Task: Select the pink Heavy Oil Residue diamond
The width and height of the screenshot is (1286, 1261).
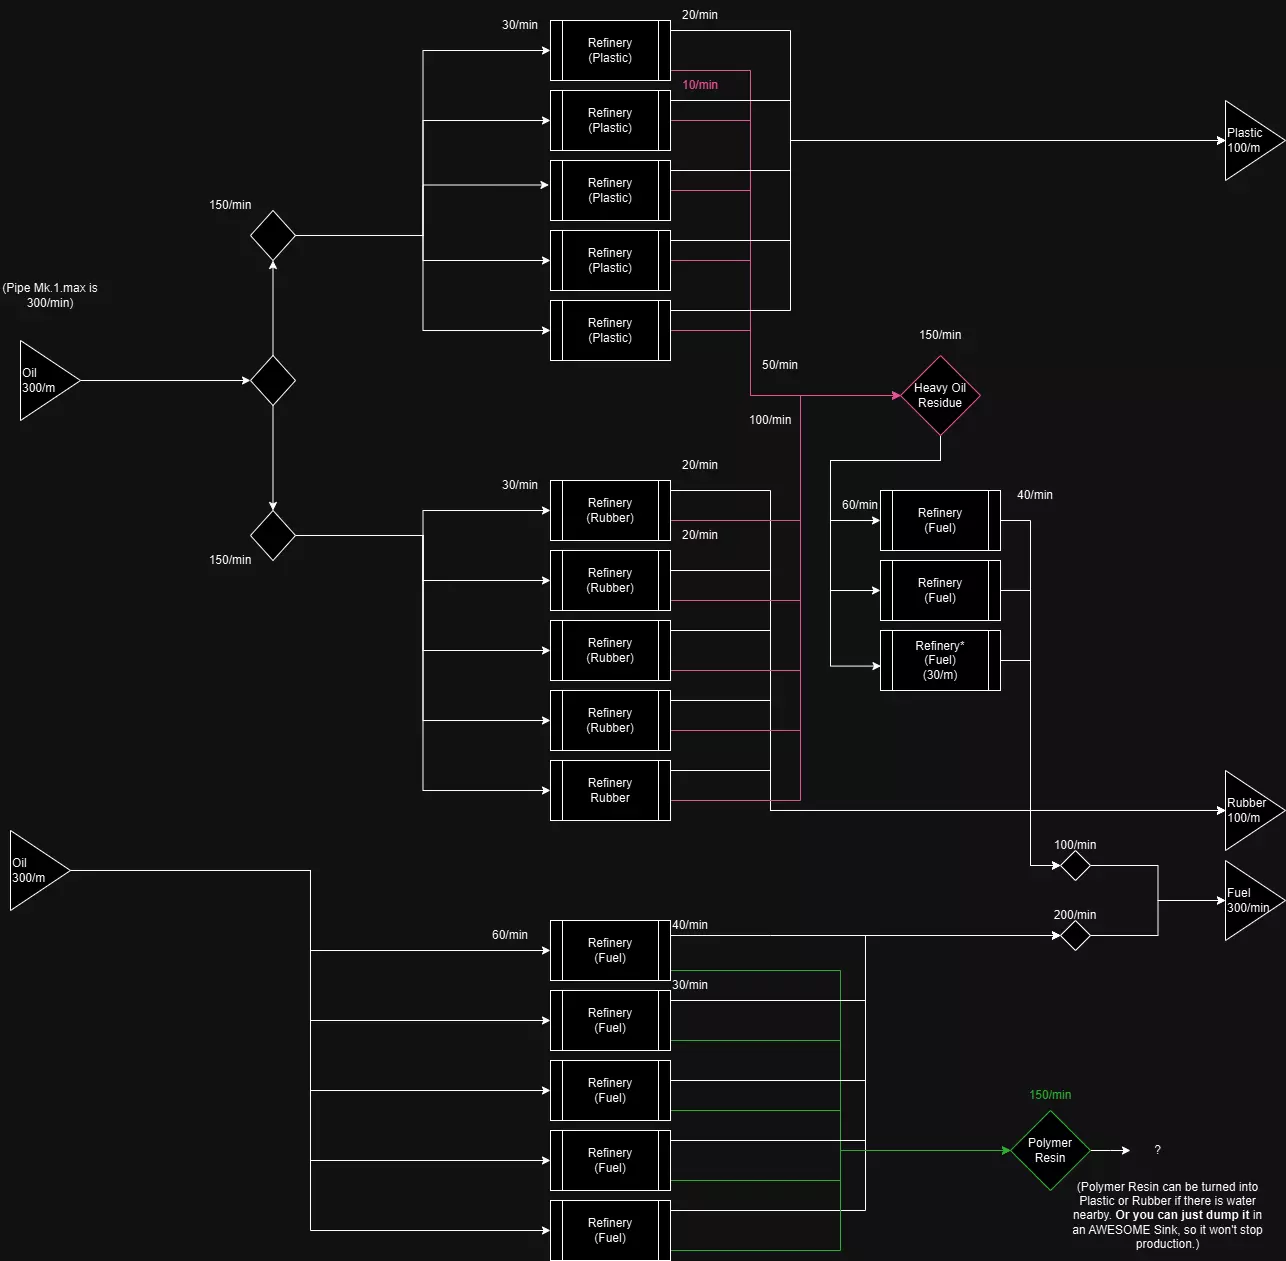Action: point(940,395)
